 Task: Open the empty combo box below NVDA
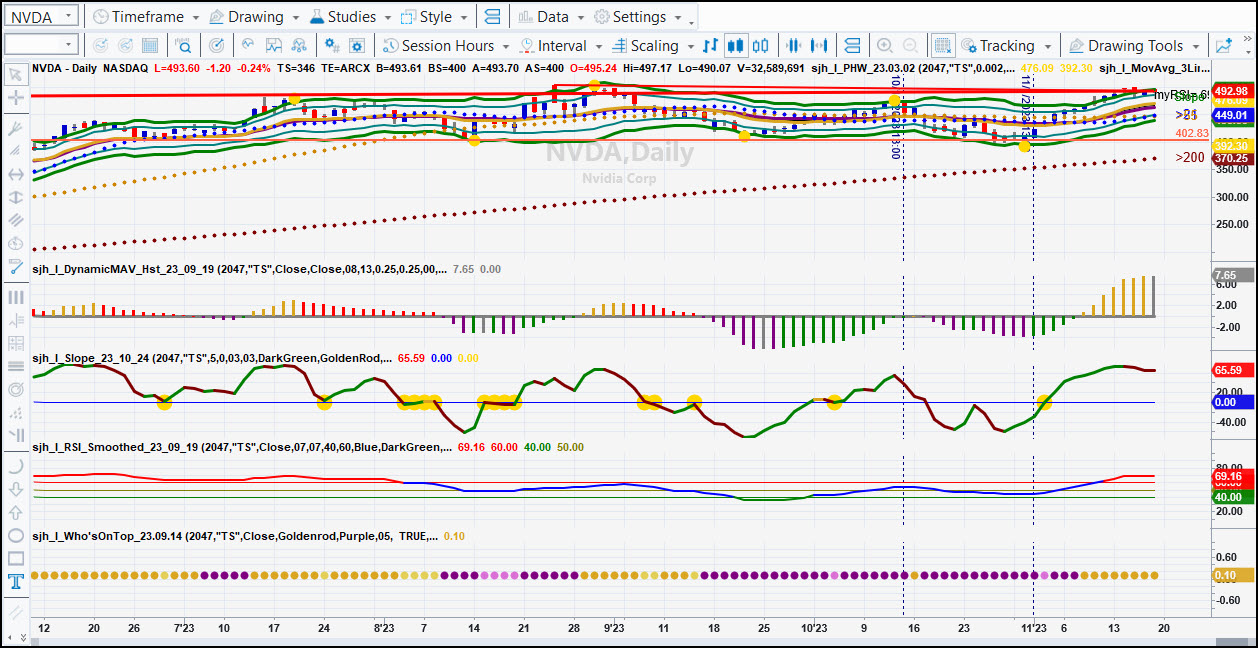(x=41, y=45)
